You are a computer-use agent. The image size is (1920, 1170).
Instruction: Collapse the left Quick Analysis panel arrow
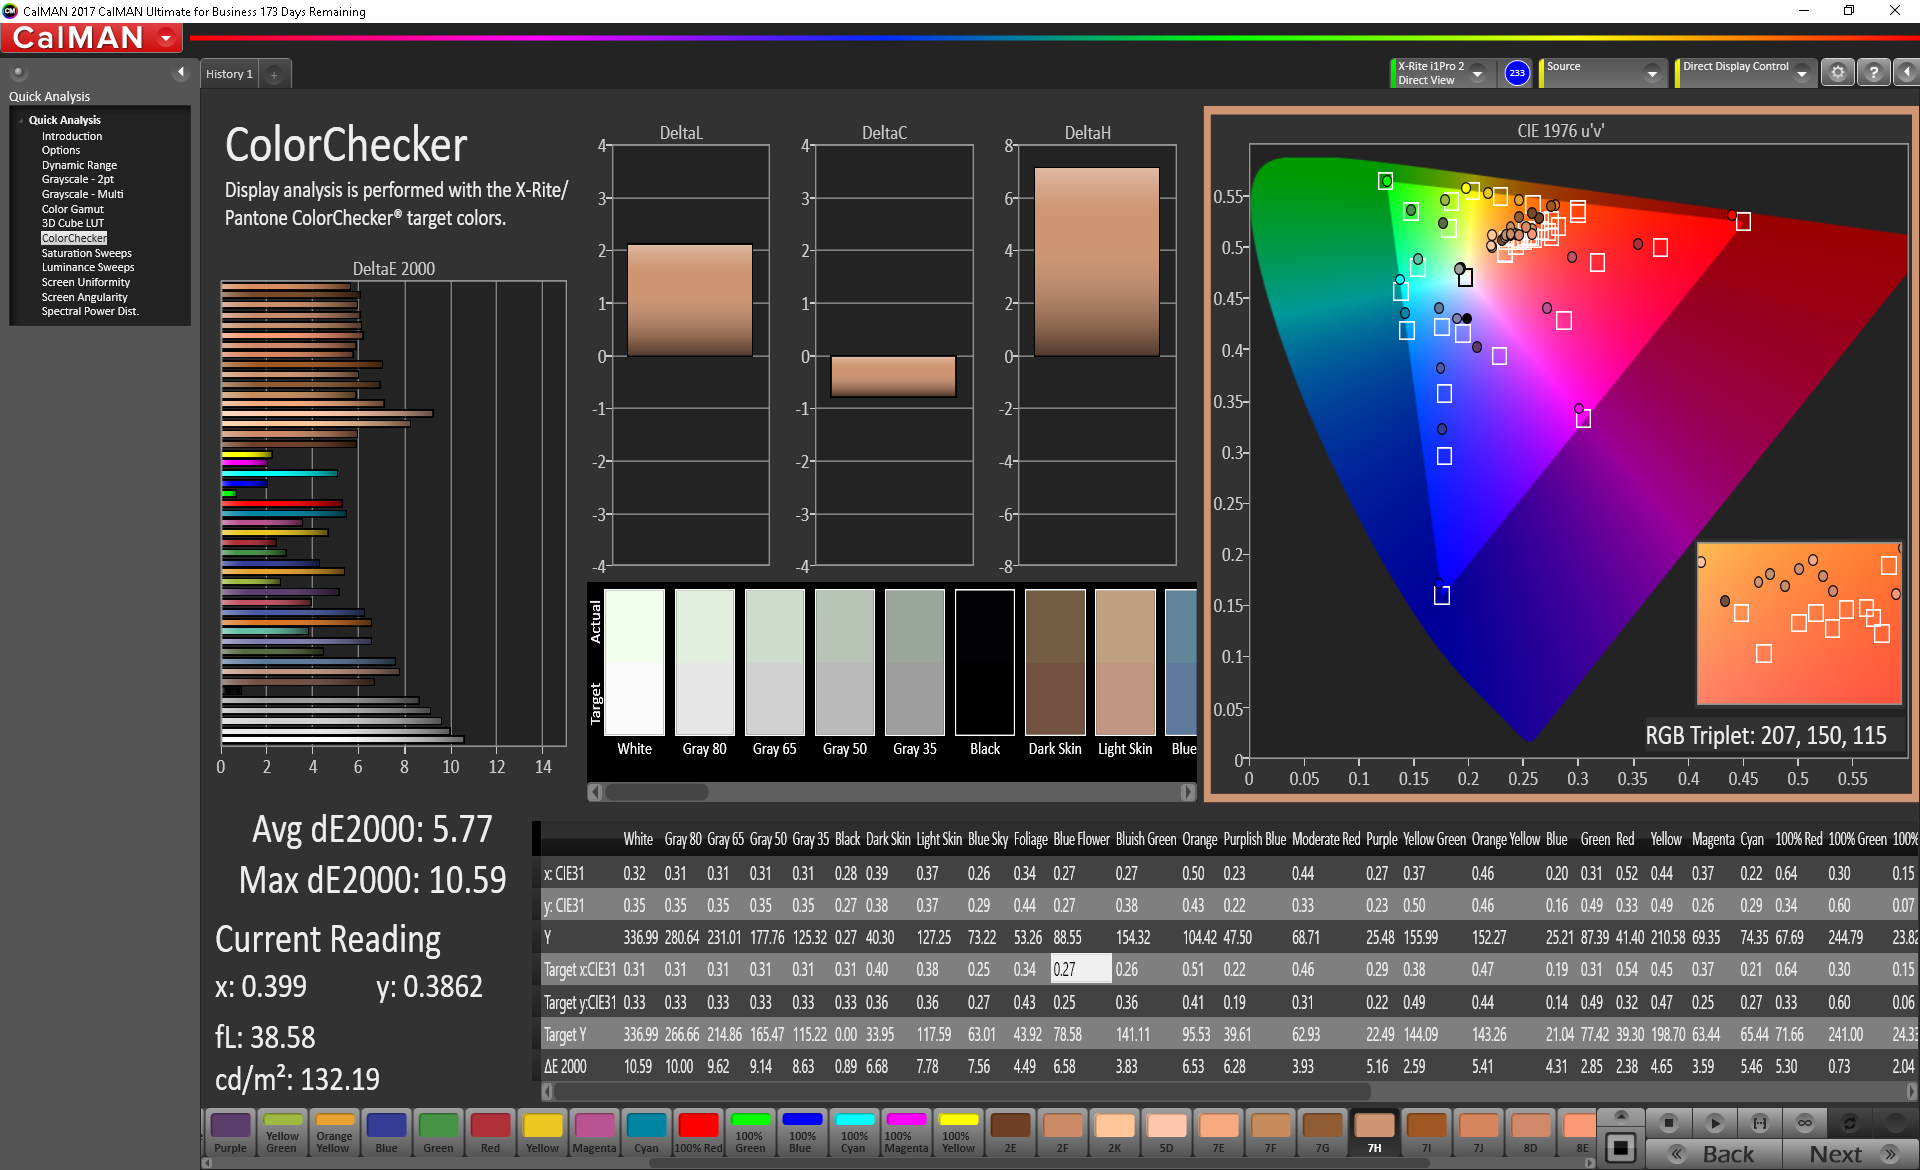coord(181,72)
